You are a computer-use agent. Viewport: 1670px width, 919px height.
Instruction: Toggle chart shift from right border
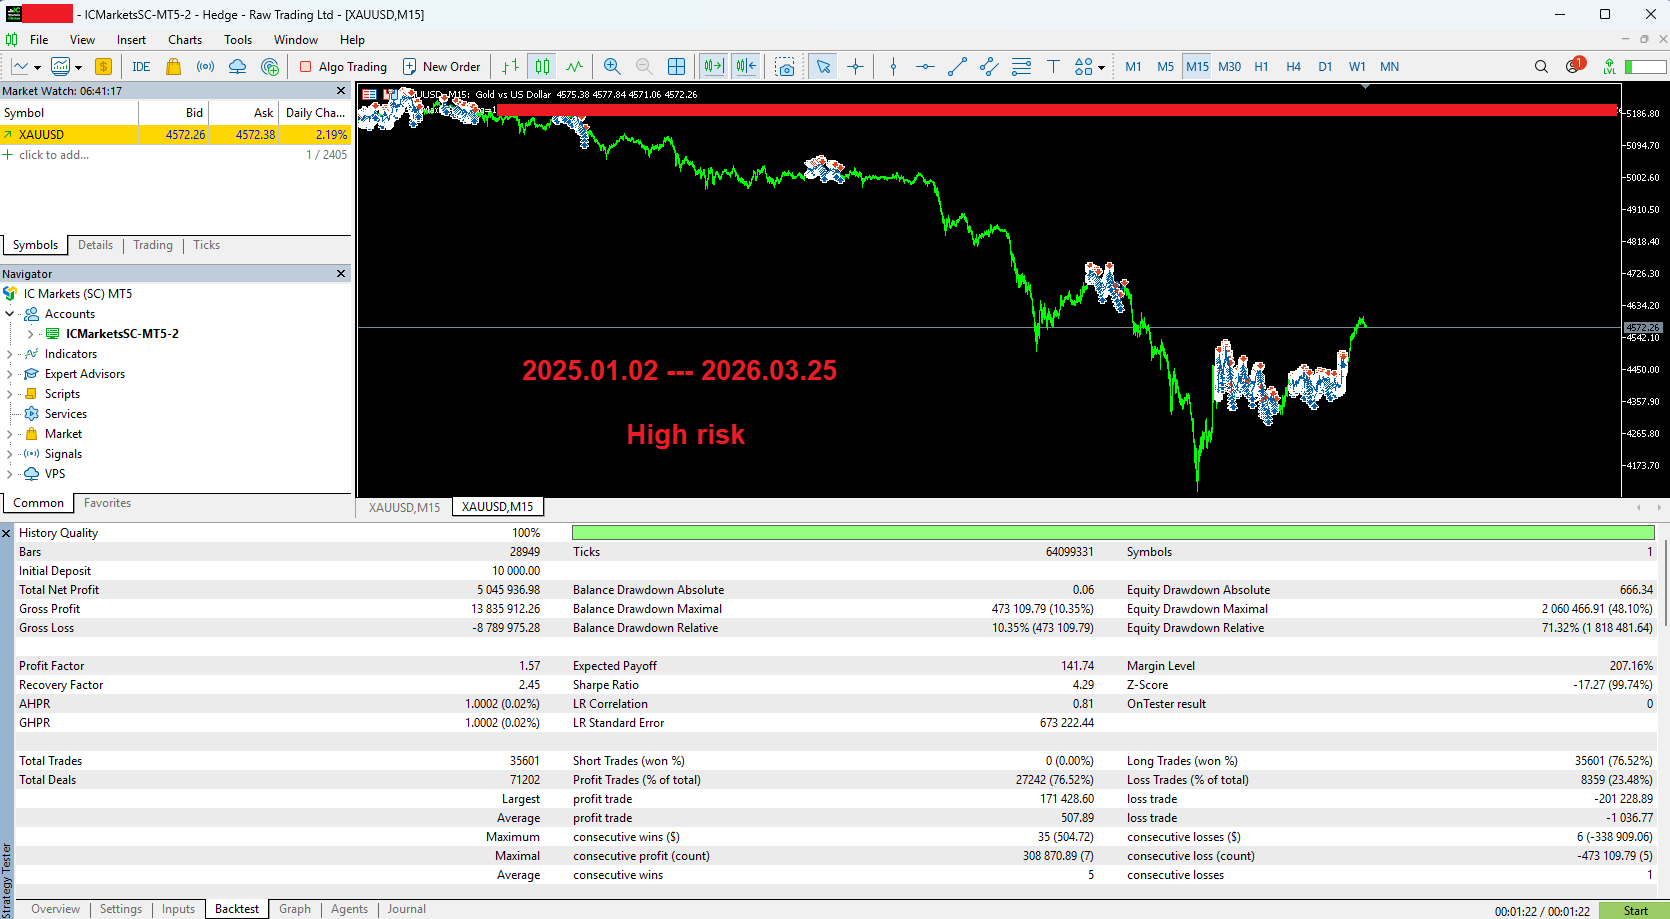[x=746, y=67]
